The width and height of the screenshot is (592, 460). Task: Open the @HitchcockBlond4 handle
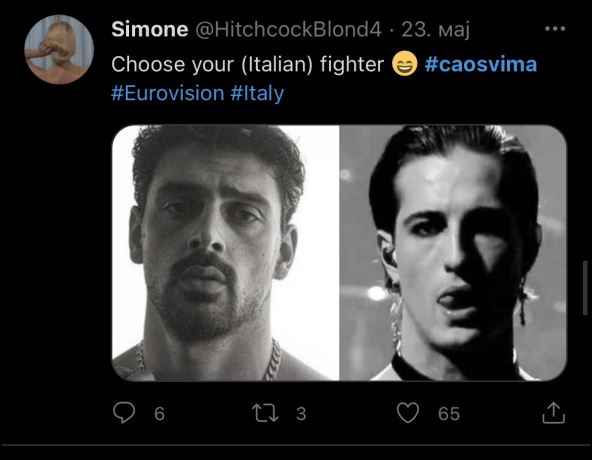(x=288, y=29)
